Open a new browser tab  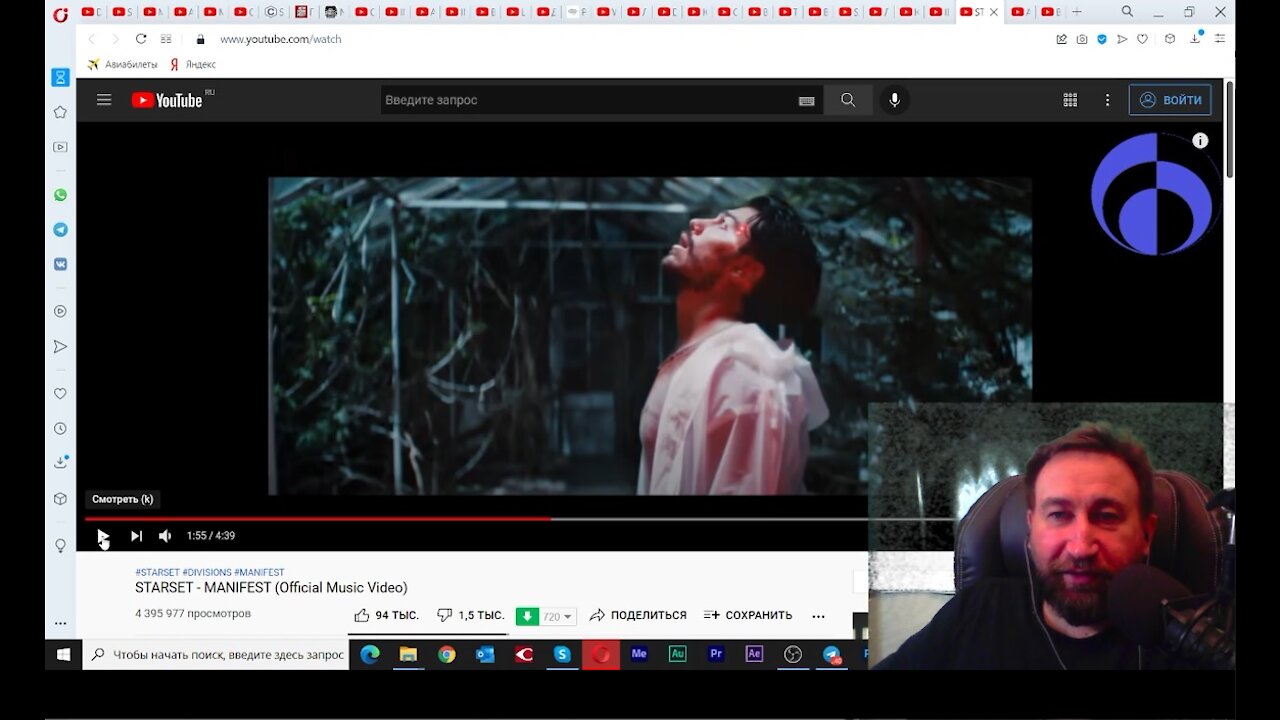click(1077, 12)
